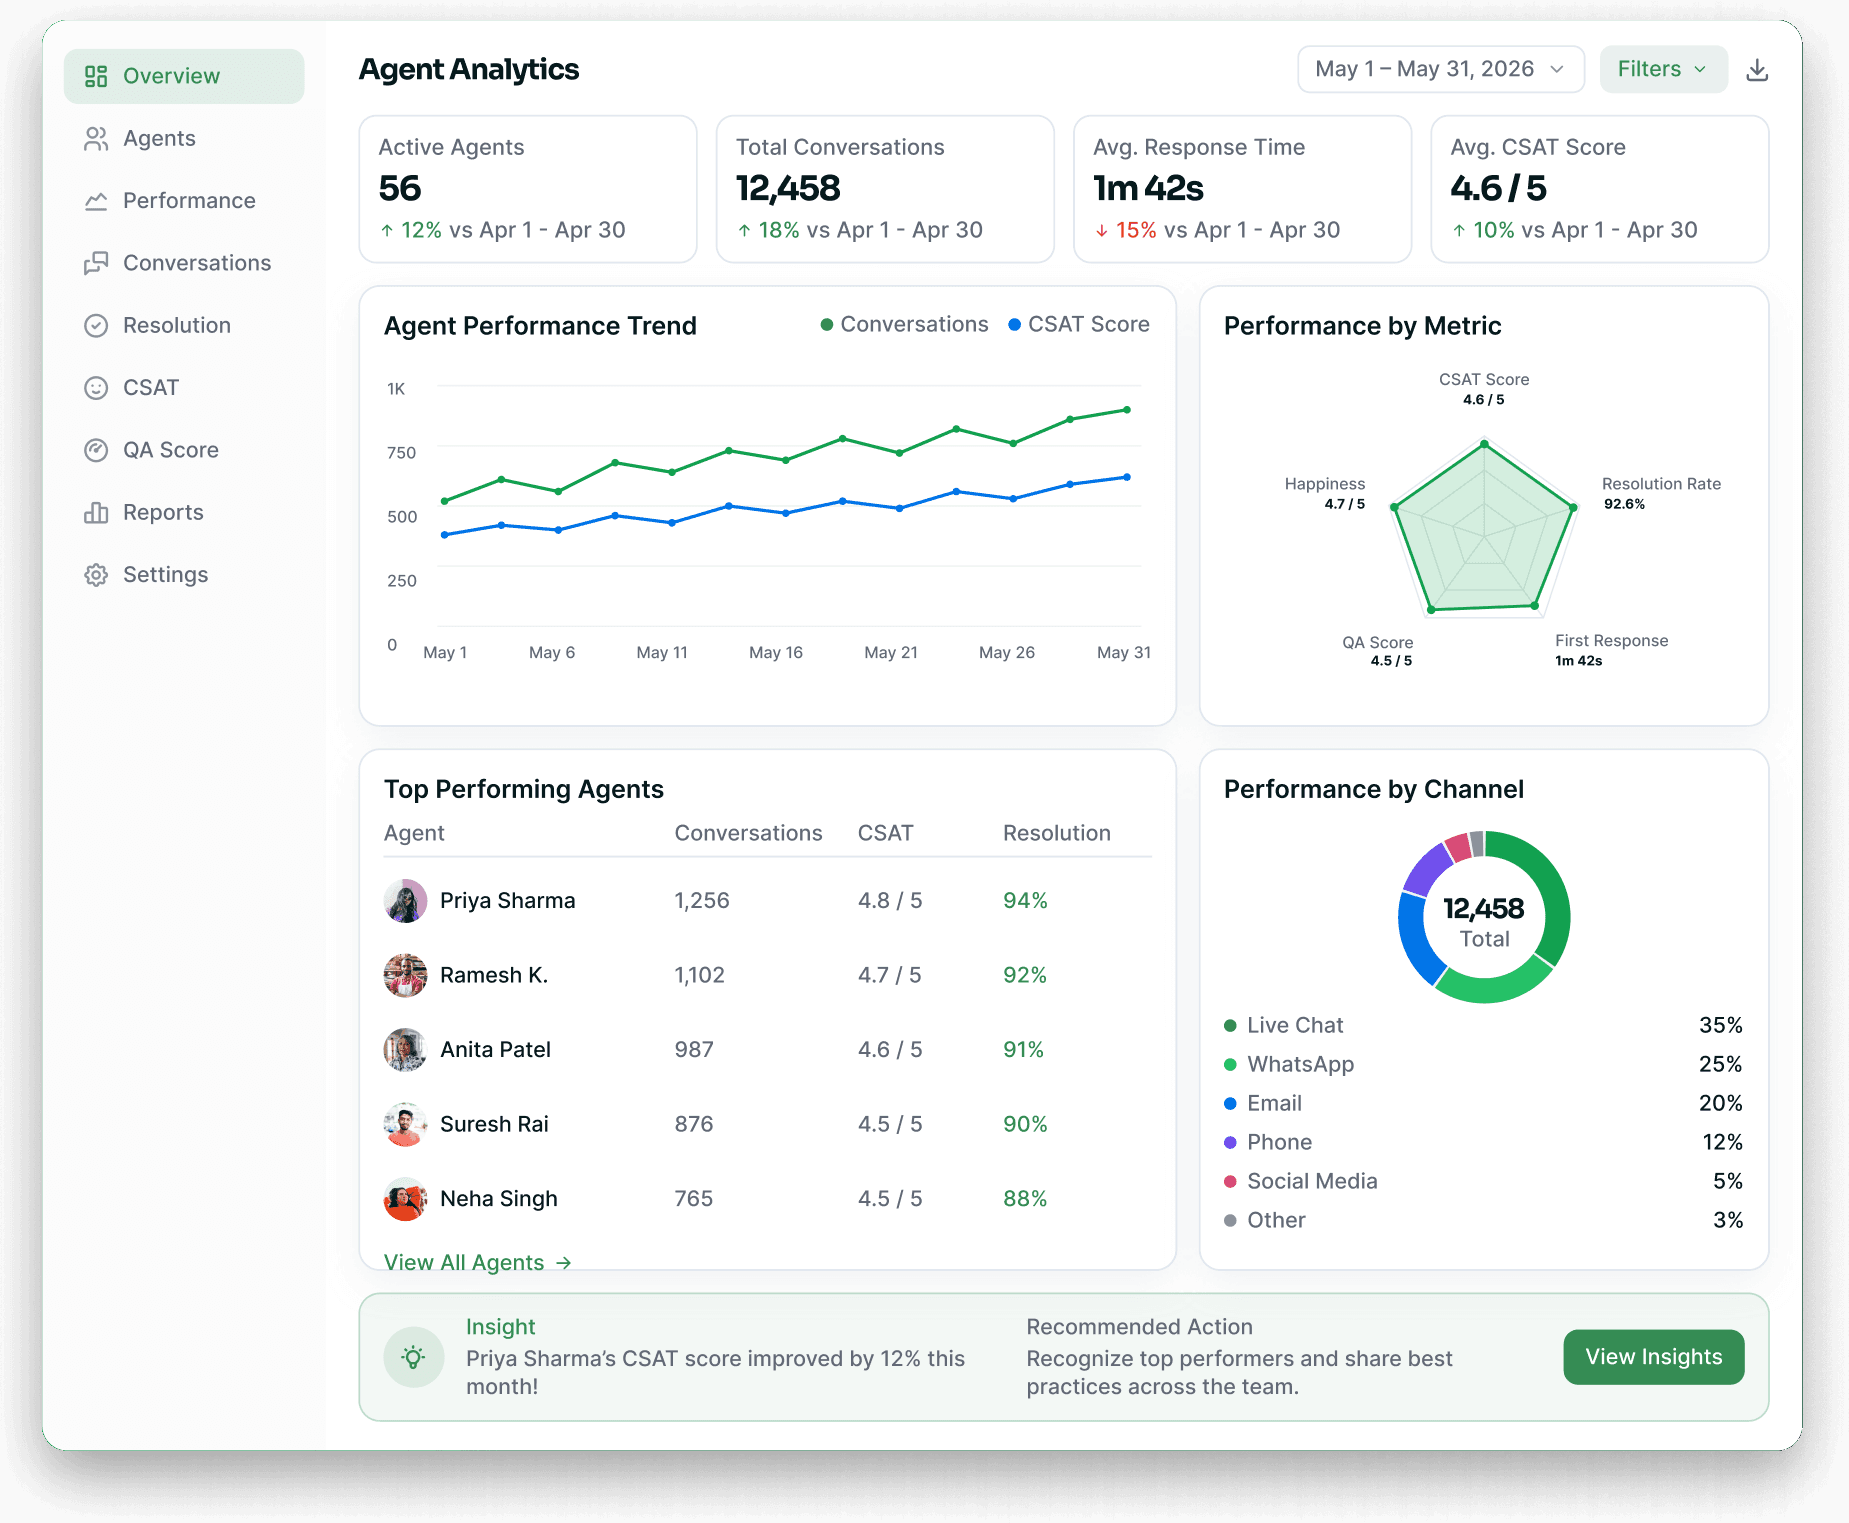Screen dimensions: 1849x1523
Task: Expand the Filters dropdown
Action: tap(1663, 69)
